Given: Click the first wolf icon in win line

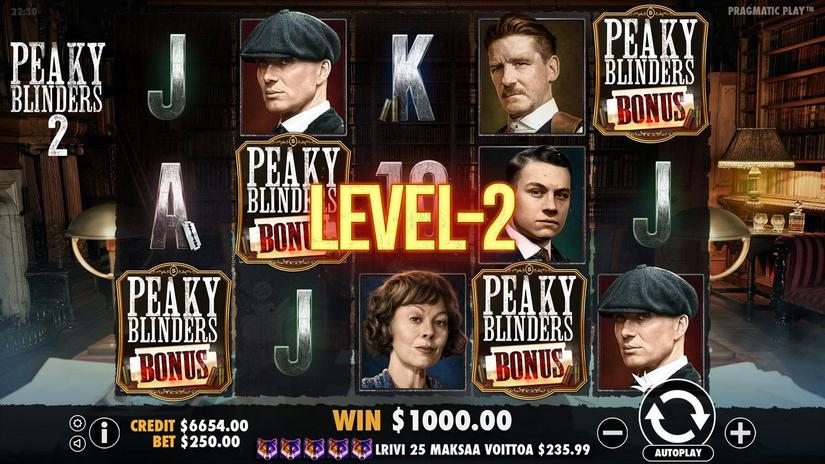Looking at the screenshot, I should (267, 449).
